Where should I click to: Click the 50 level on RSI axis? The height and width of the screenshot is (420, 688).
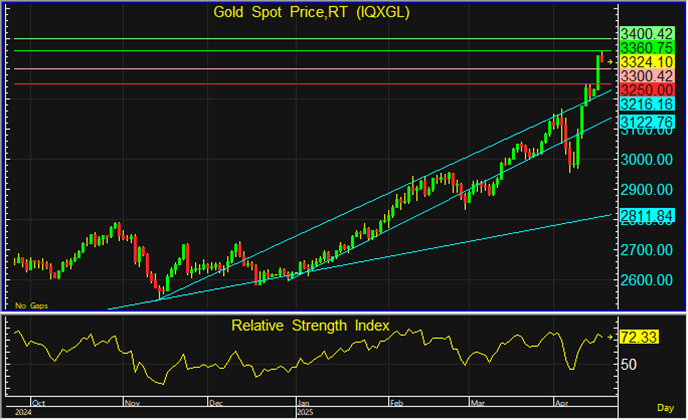click(x=630, y=364)
